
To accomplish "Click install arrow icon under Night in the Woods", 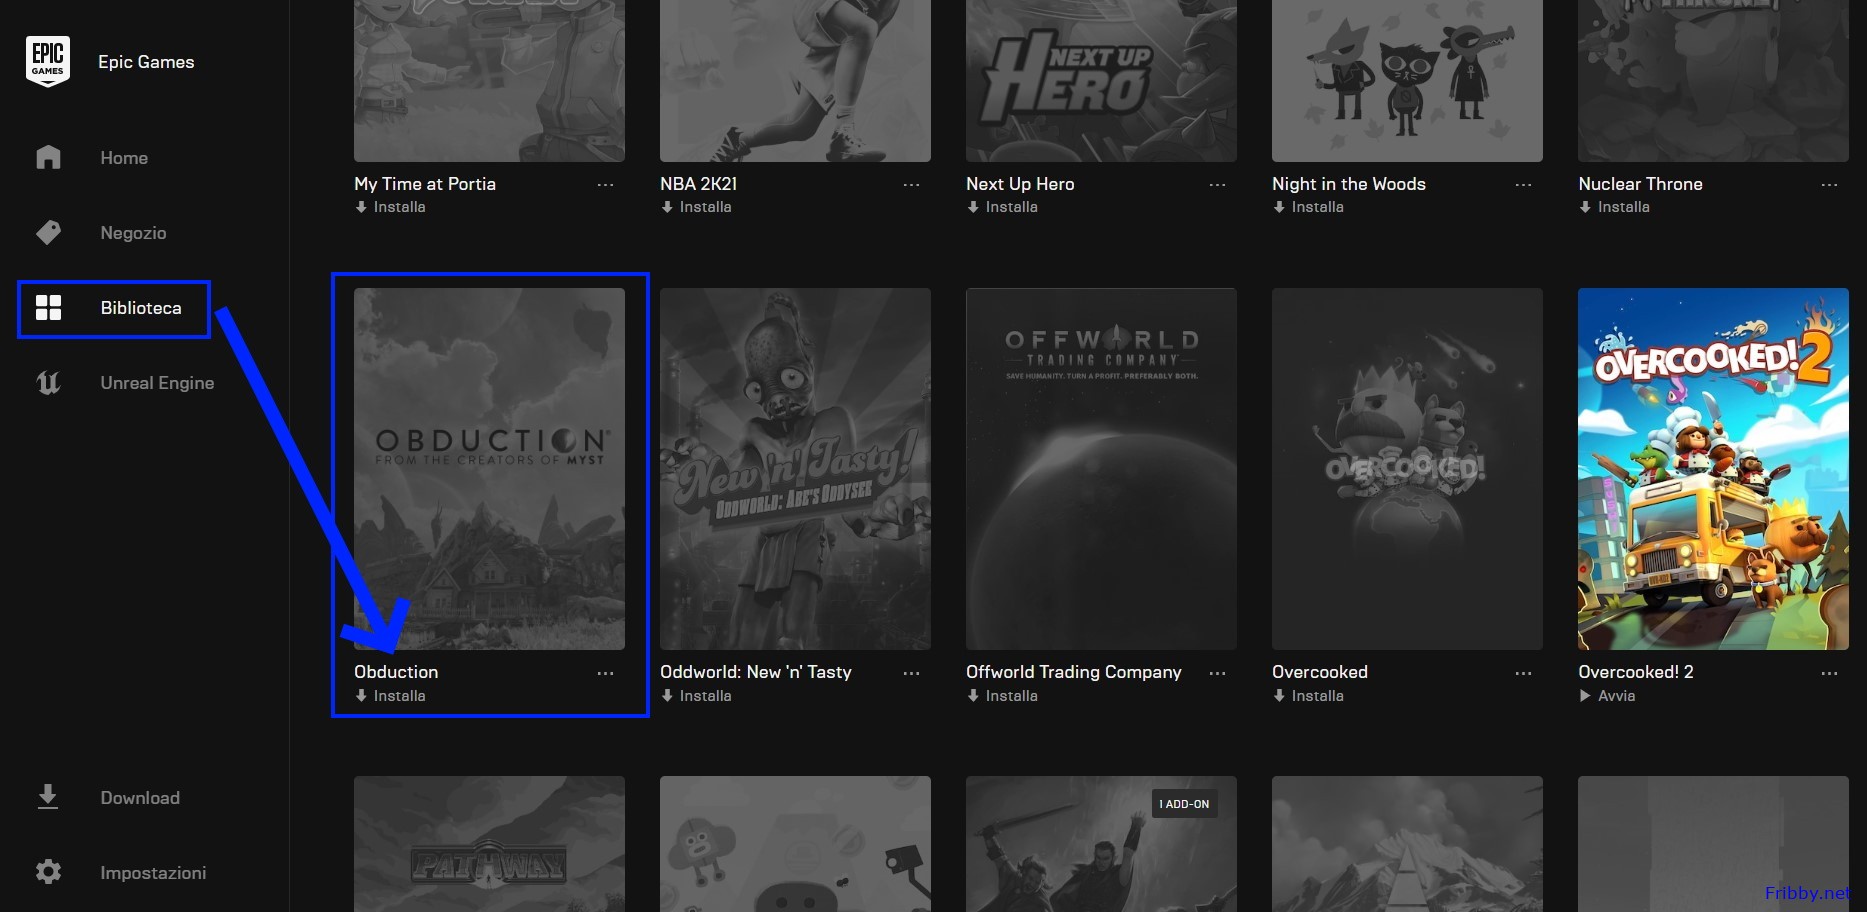I will 1279,207.
